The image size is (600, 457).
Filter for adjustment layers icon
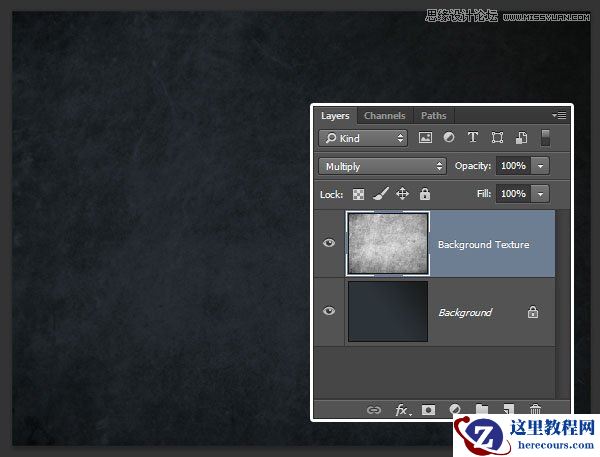tap(449, 137)
